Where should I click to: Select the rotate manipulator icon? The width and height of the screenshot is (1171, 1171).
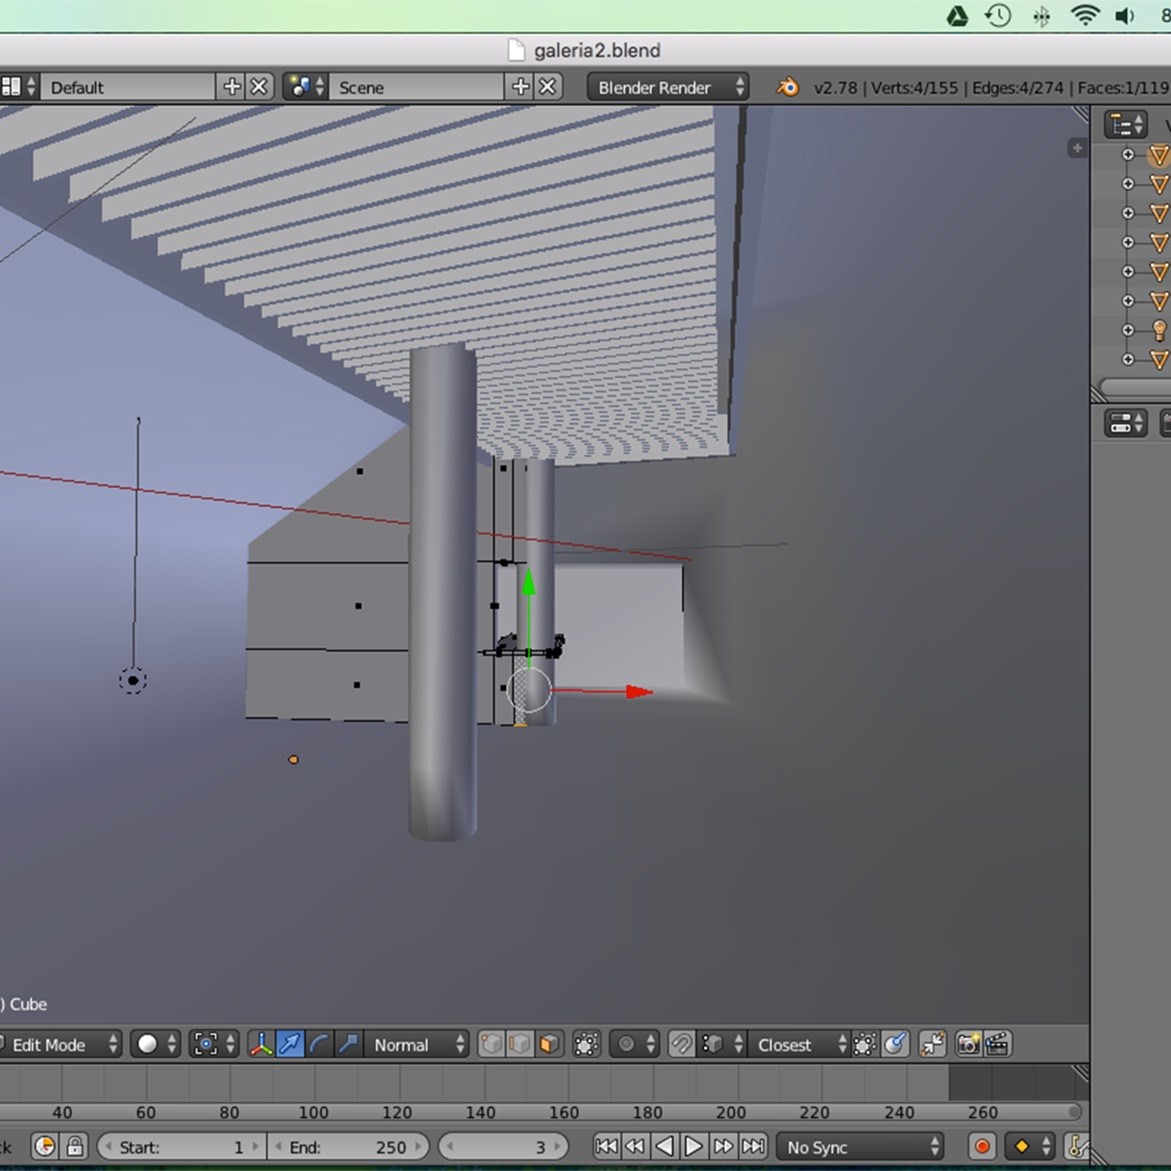[319, 1045]
